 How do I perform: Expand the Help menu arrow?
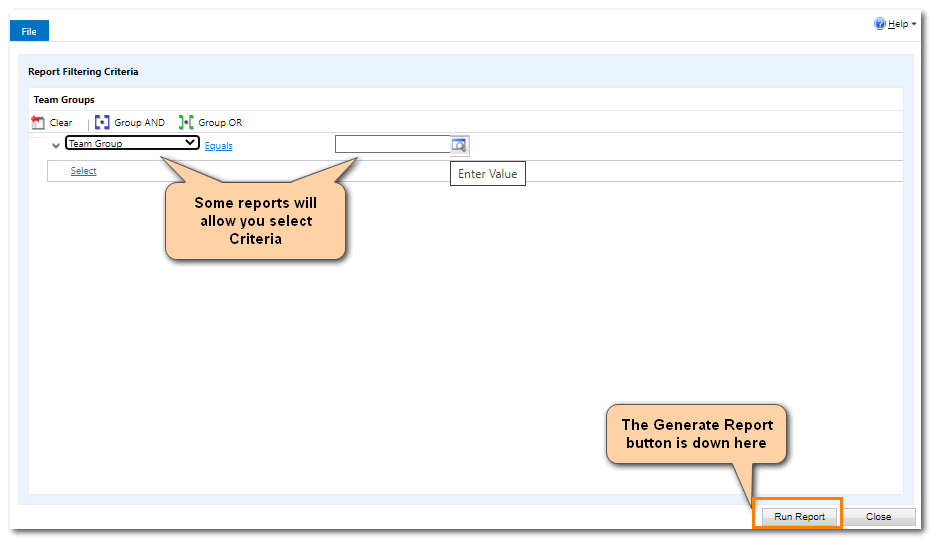914,24
